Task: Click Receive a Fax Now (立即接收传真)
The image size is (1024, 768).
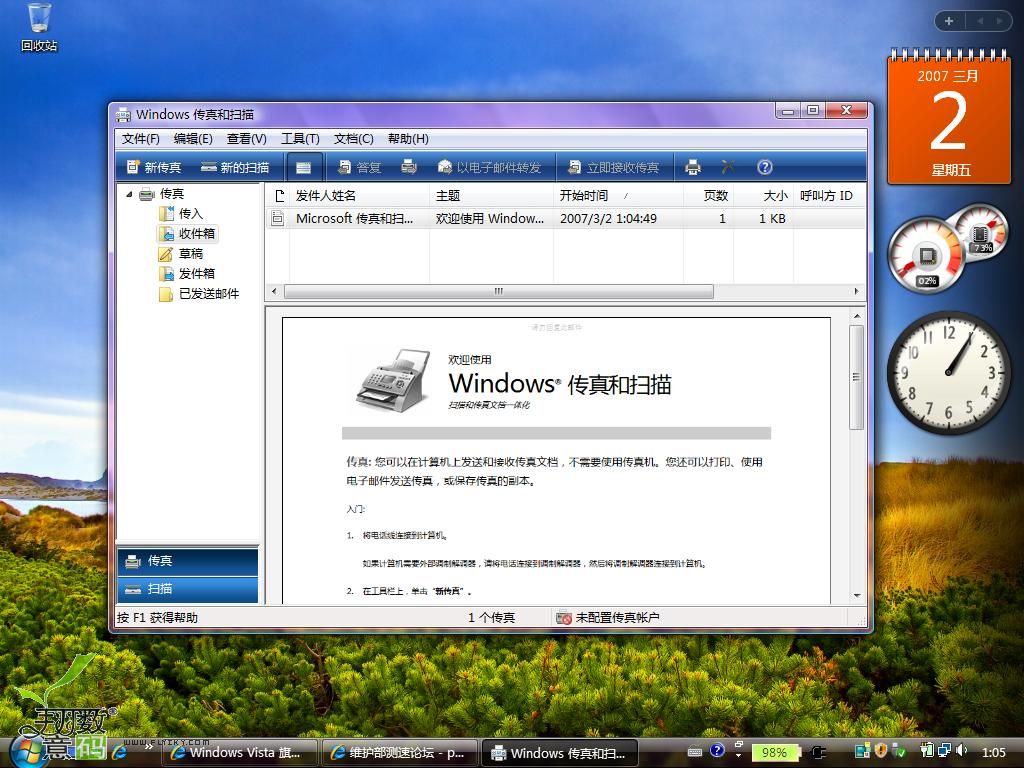Action: (x=613, y=167)
